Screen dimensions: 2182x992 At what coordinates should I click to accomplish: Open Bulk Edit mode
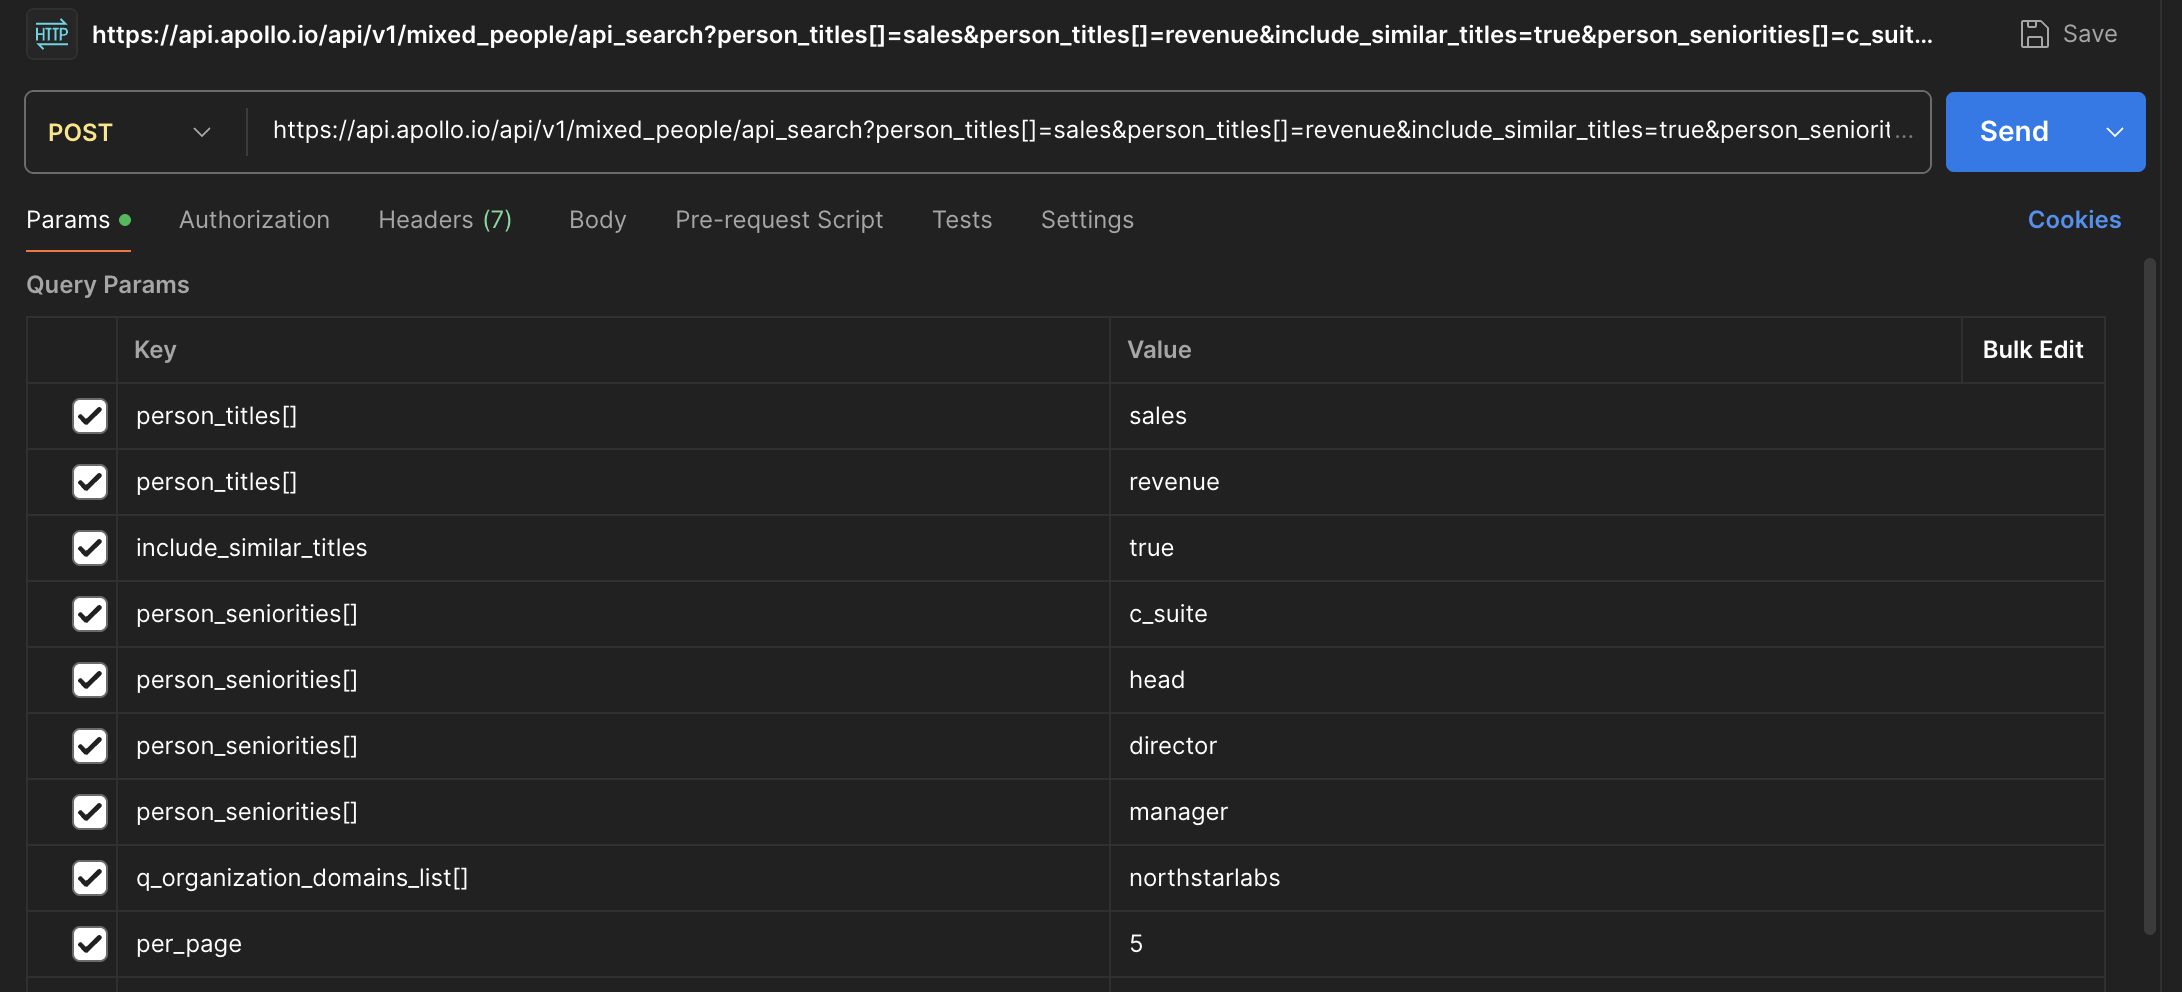pos(2033,350)
